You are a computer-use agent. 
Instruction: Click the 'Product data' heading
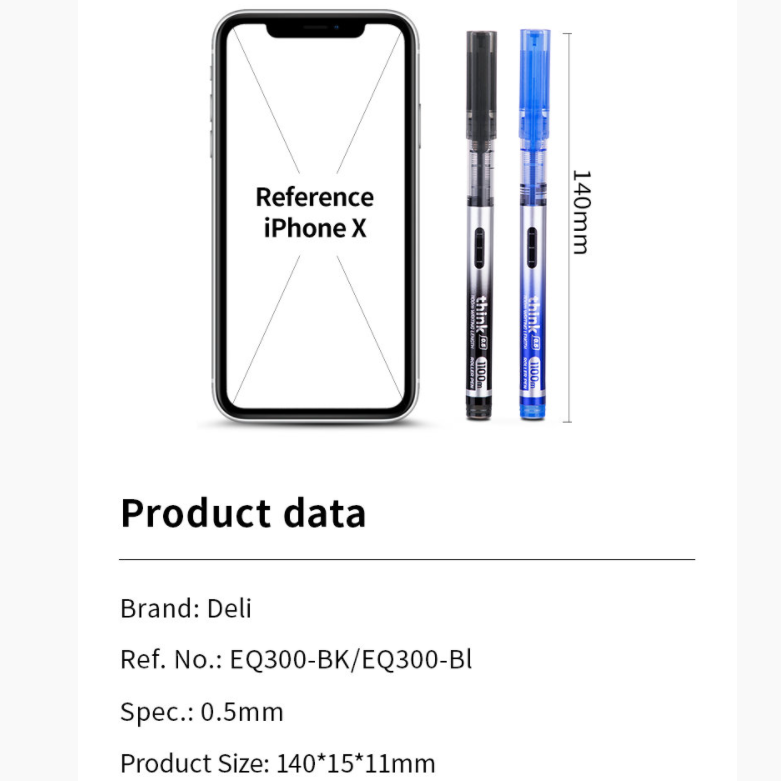pos(243,513)
